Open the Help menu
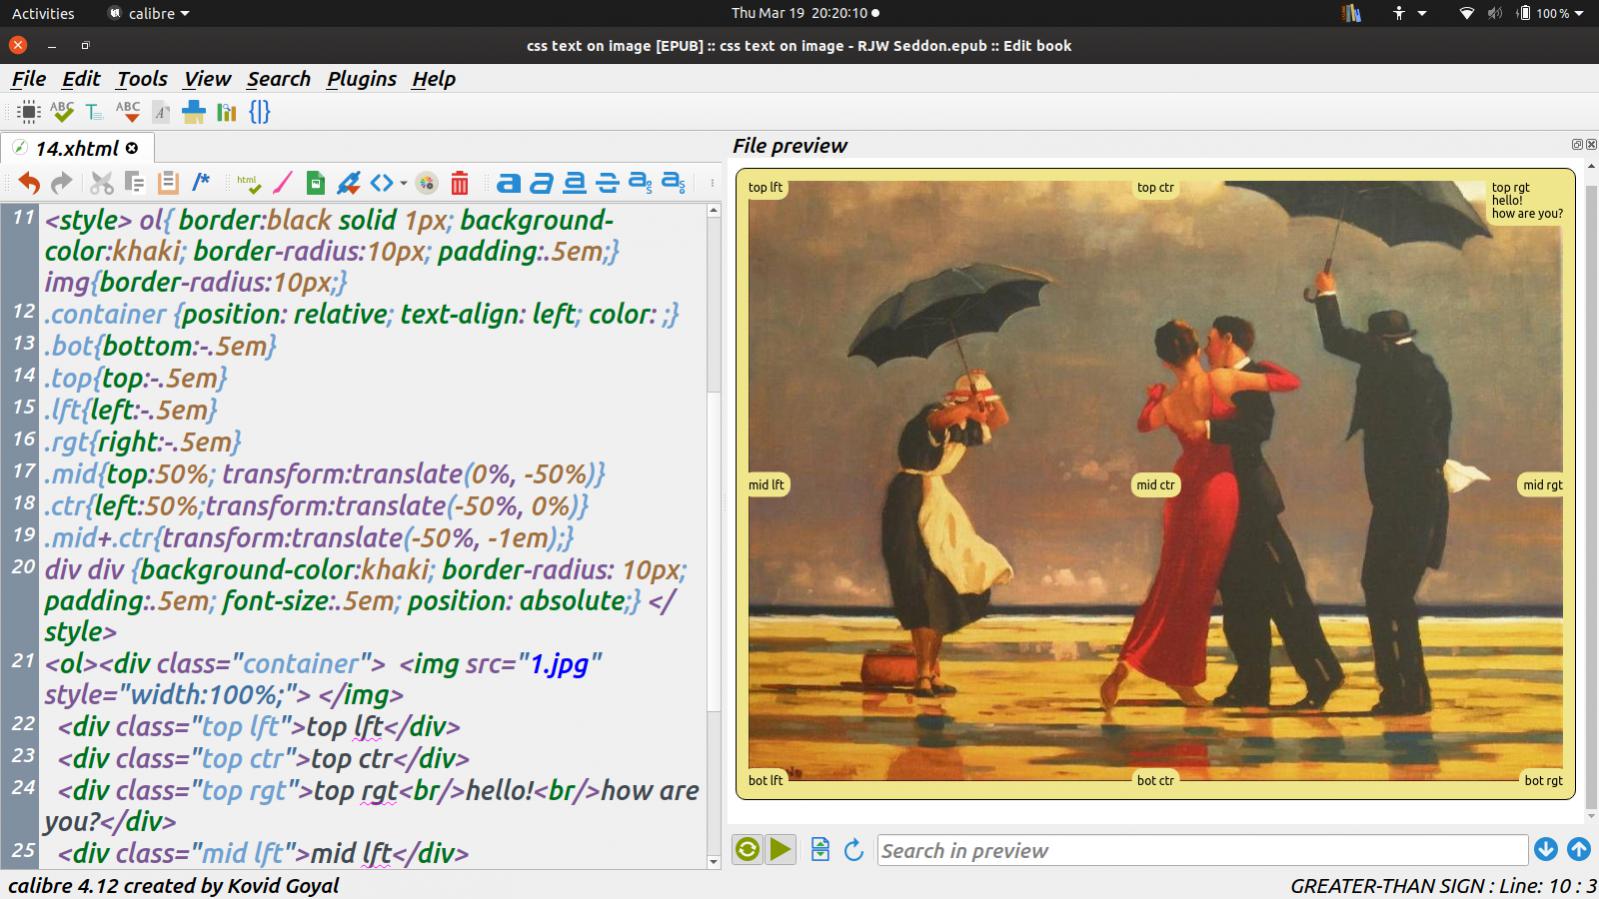Screen dimensions: 1599x899 434,79
